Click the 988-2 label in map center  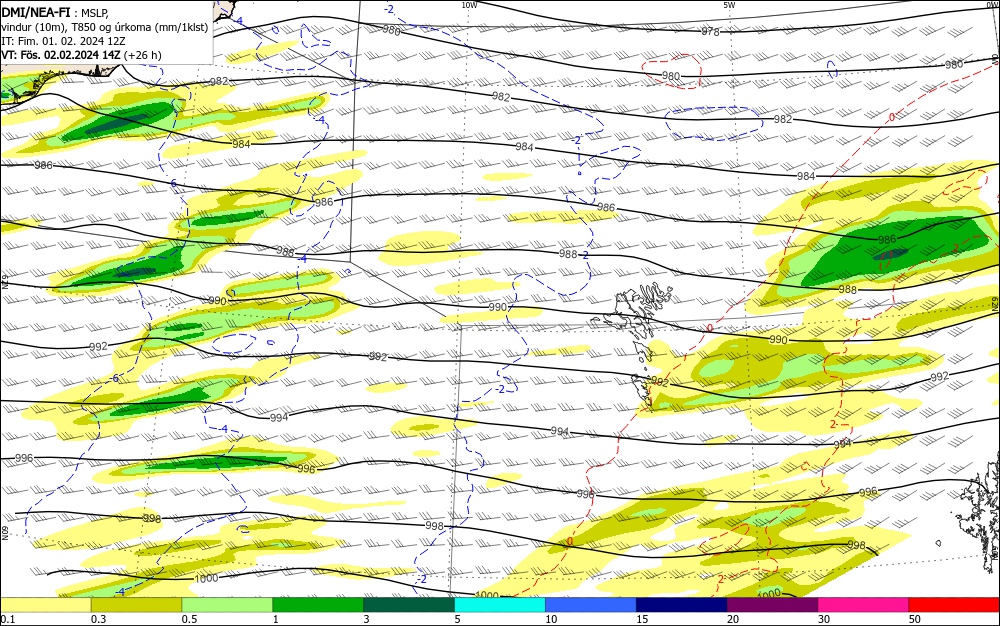coord(573,254)
